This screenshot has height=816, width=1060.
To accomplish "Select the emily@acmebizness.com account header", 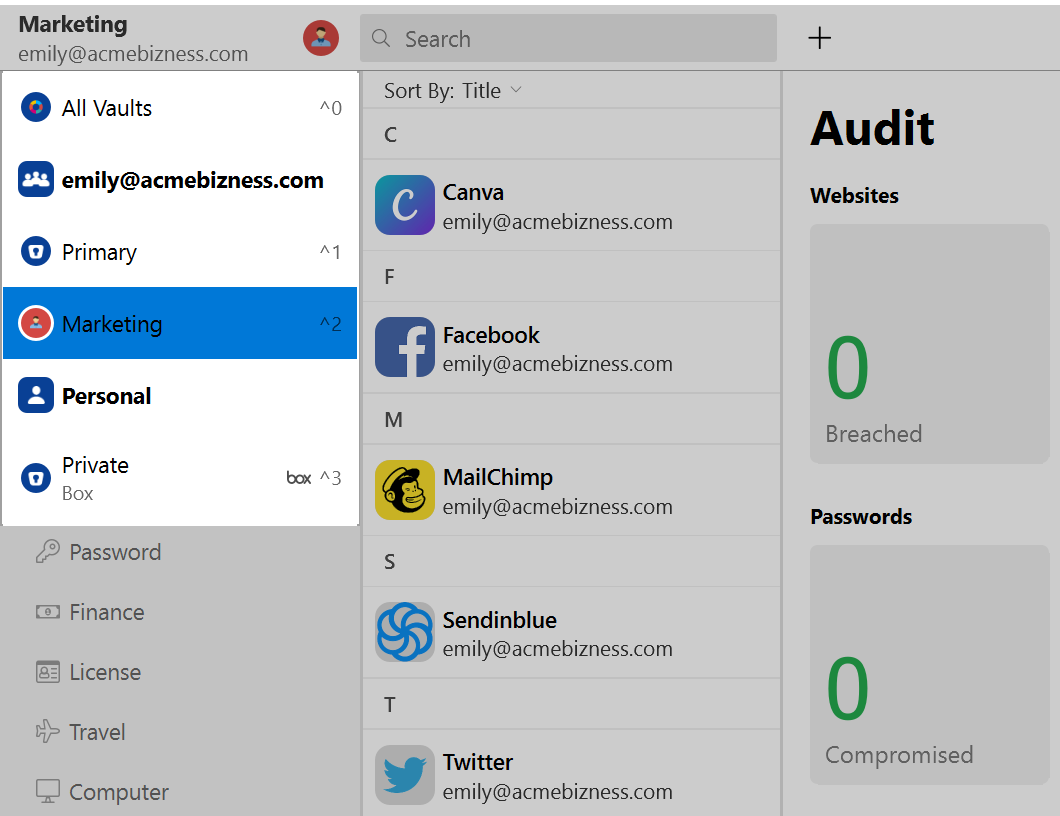I will [180, 180].
